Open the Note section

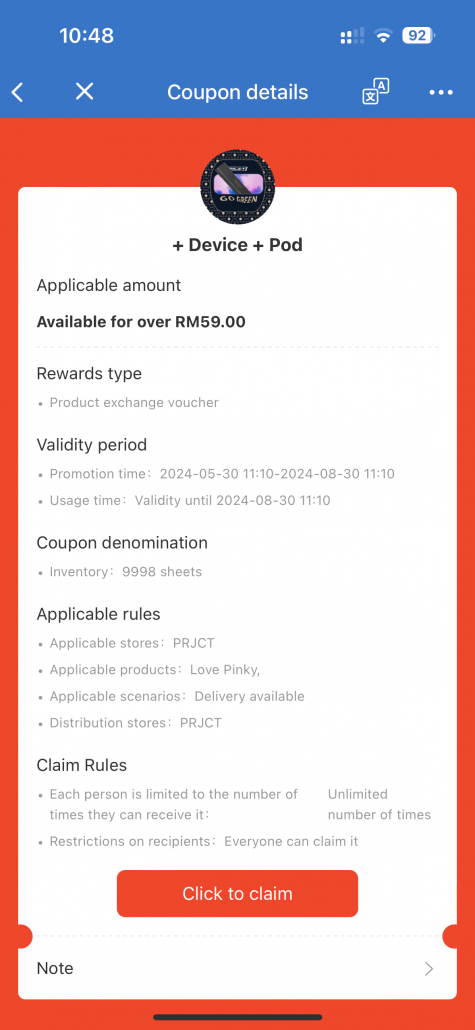(237, 968)
